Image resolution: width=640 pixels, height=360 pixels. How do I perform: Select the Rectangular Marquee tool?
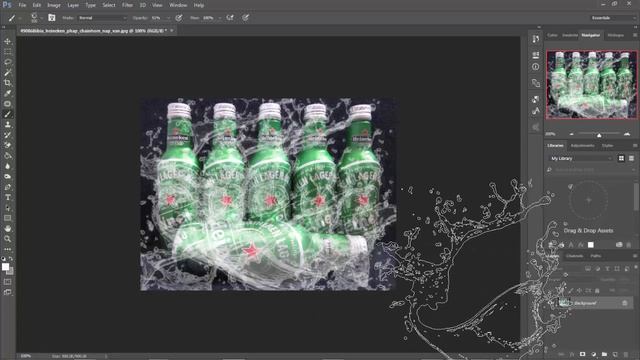point(7,51)
